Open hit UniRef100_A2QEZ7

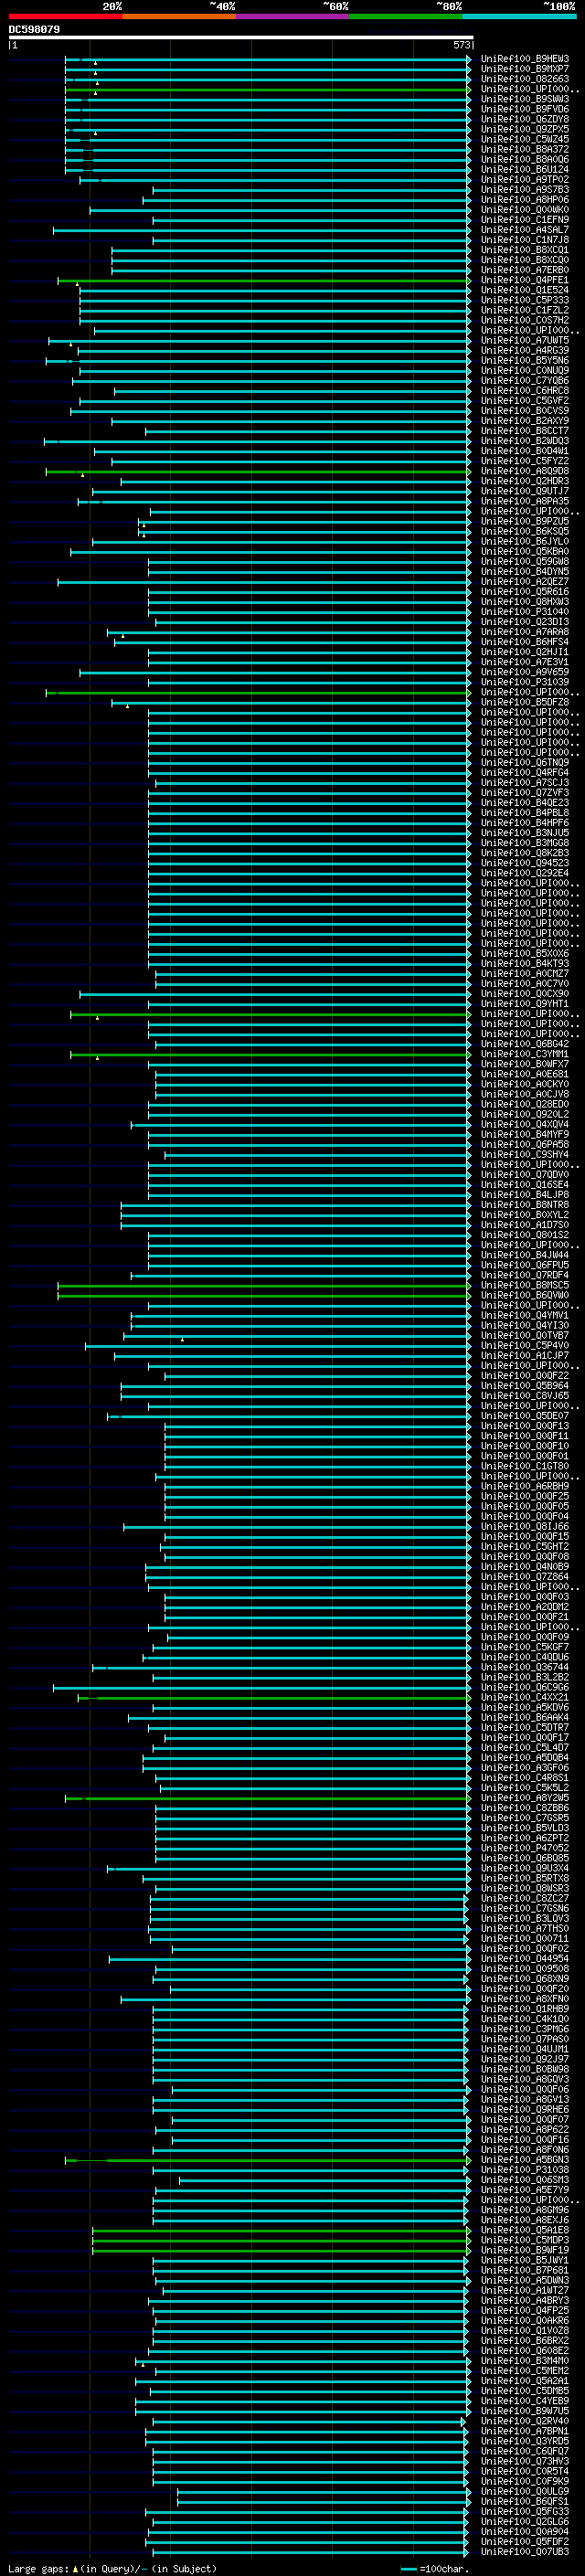(x=525, y=581)
